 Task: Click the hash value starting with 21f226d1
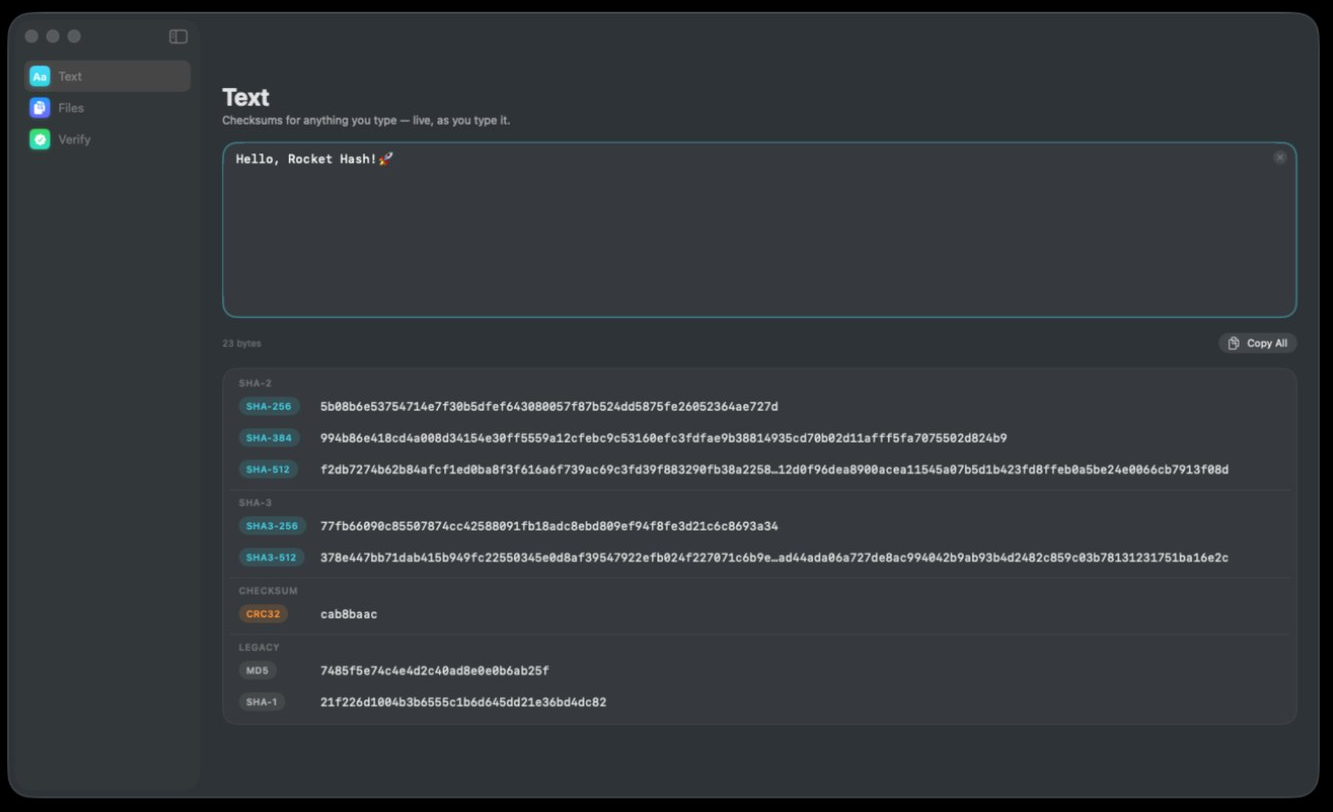point(463,702)
